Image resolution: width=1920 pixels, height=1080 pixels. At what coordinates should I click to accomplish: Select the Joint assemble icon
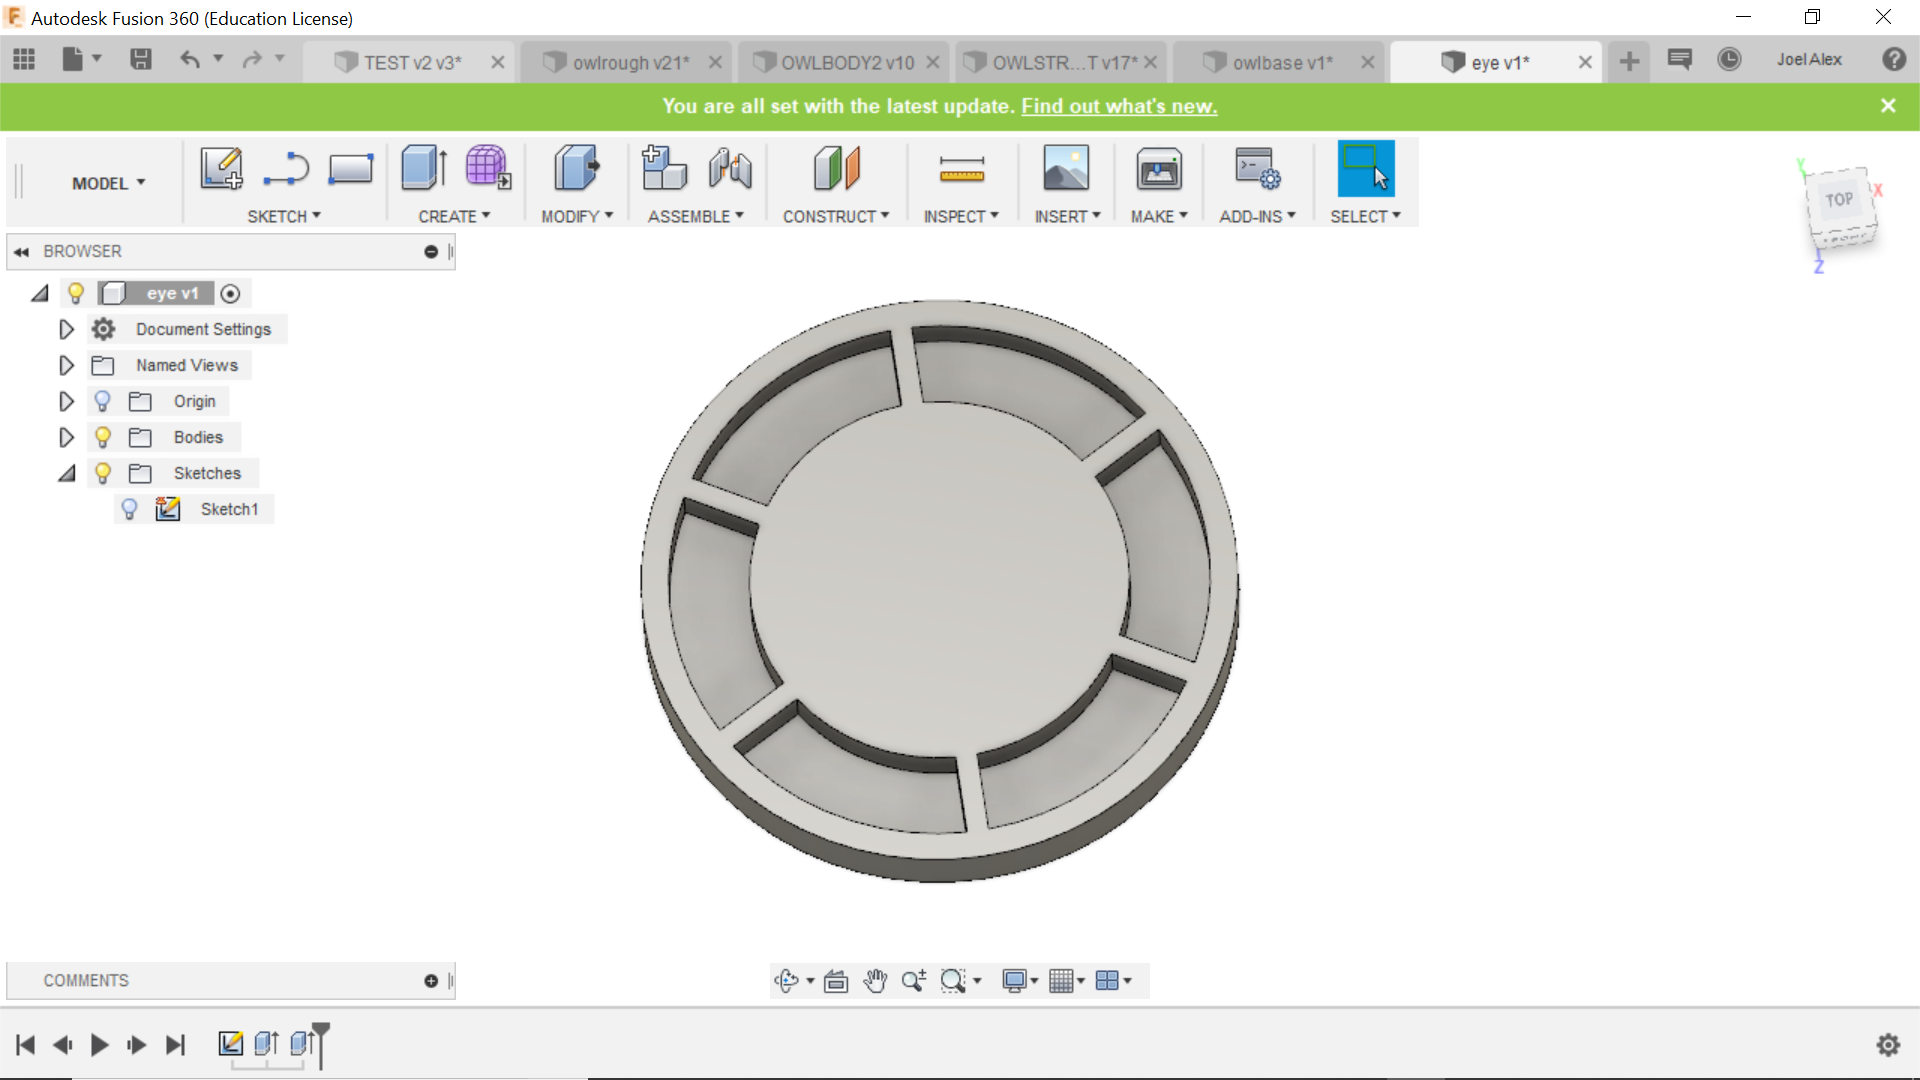[x=730, y=168]
